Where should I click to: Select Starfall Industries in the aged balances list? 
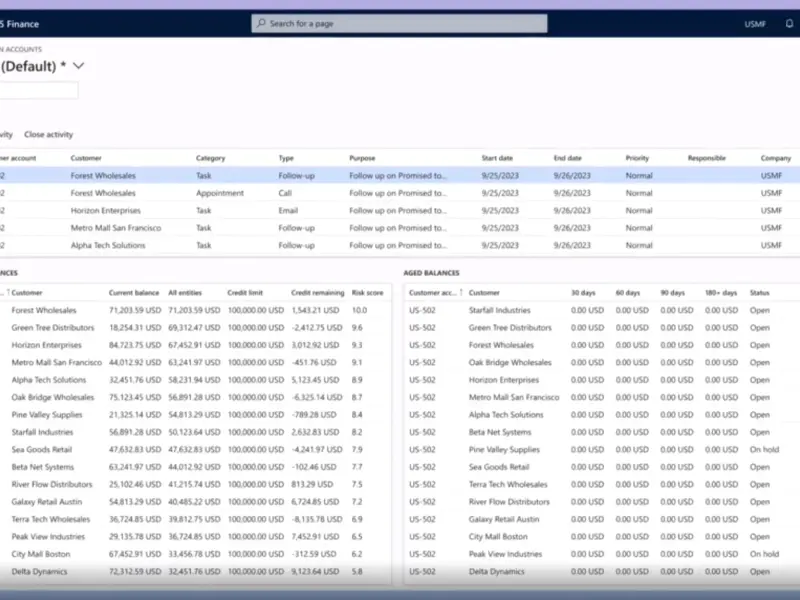coord(499,310)
